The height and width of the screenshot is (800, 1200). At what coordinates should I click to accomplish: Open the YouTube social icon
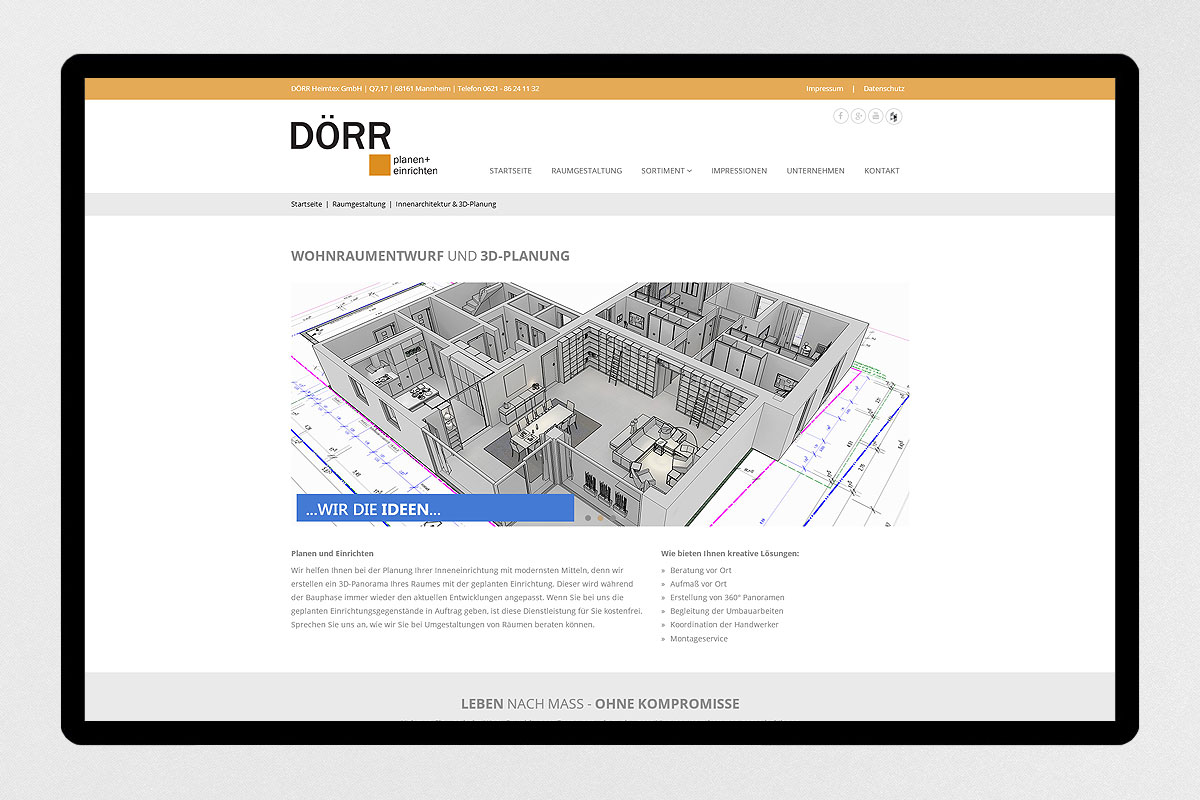pos(876,116)
